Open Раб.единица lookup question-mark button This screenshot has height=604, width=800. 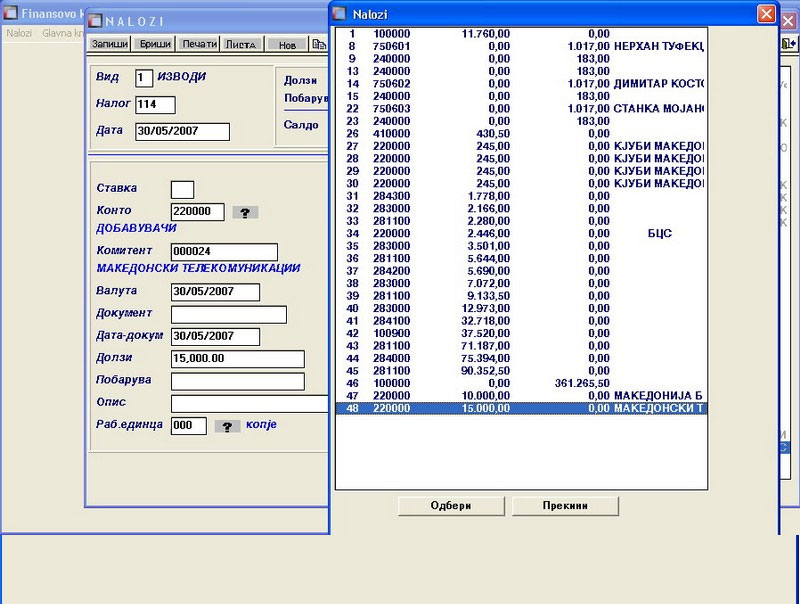point(227,426)
